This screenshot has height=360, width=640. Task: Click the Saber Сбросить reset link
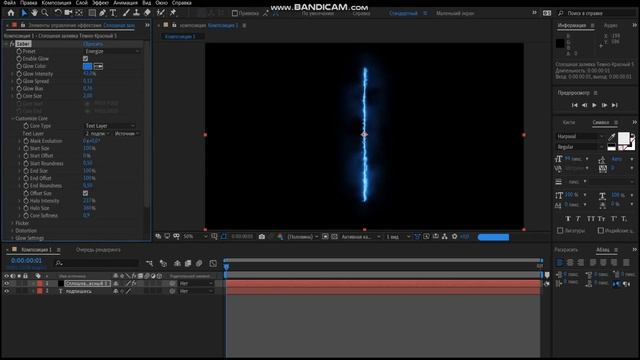(x=93, y=44)
